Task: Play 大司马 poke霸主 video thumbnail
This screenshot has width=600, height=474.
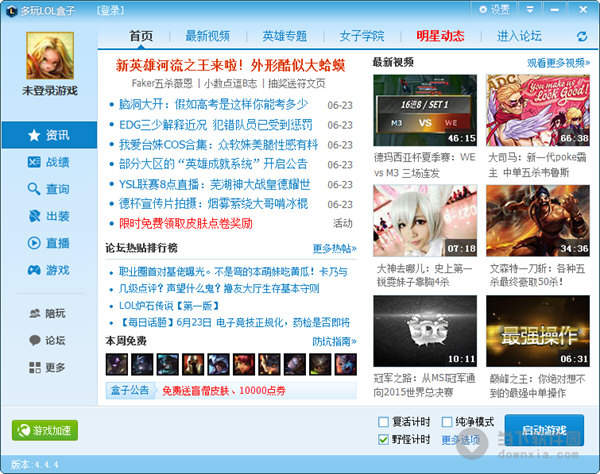Action: point(538,110)
